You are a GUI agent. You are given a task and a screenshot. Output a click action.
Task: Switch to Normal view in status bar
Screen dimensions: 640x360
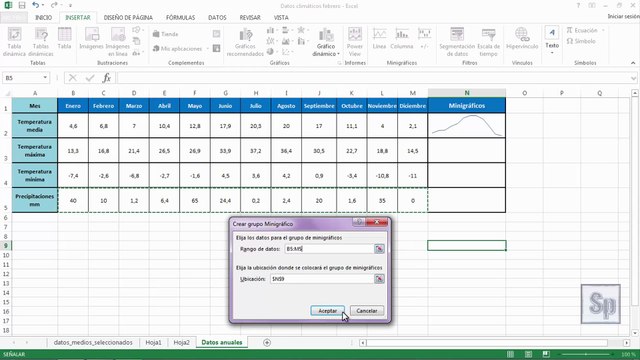pos(511,354)
